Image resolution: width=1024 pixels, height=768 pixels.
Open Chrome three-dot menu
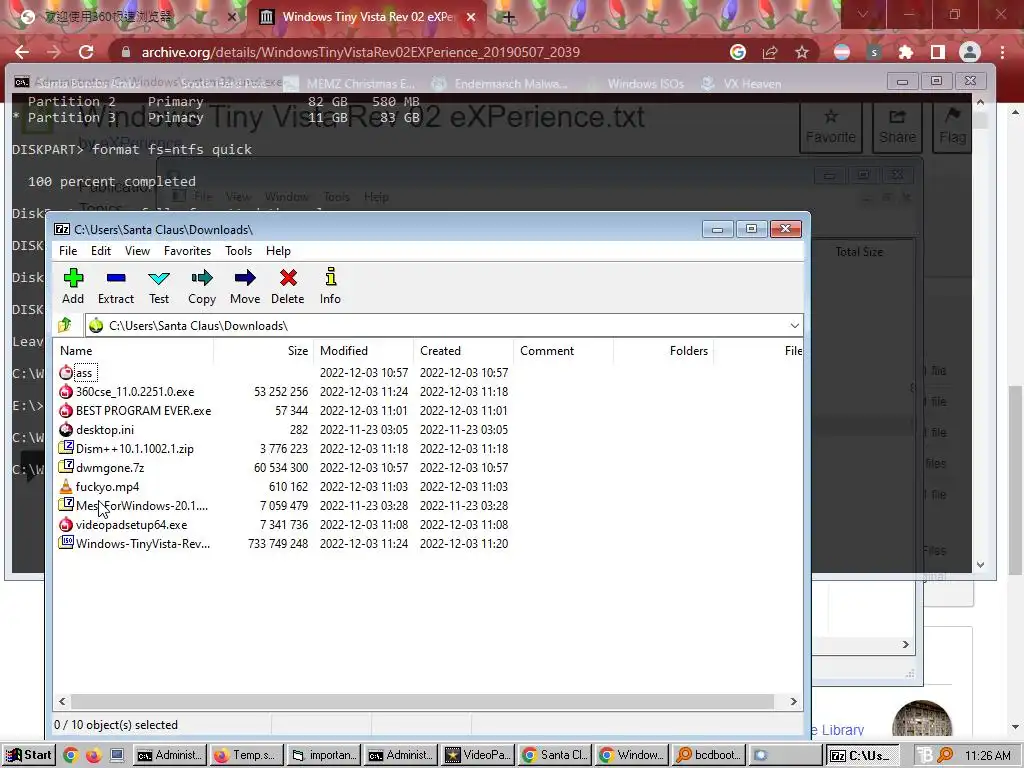pyautogui.click(x=1002, y=52)
